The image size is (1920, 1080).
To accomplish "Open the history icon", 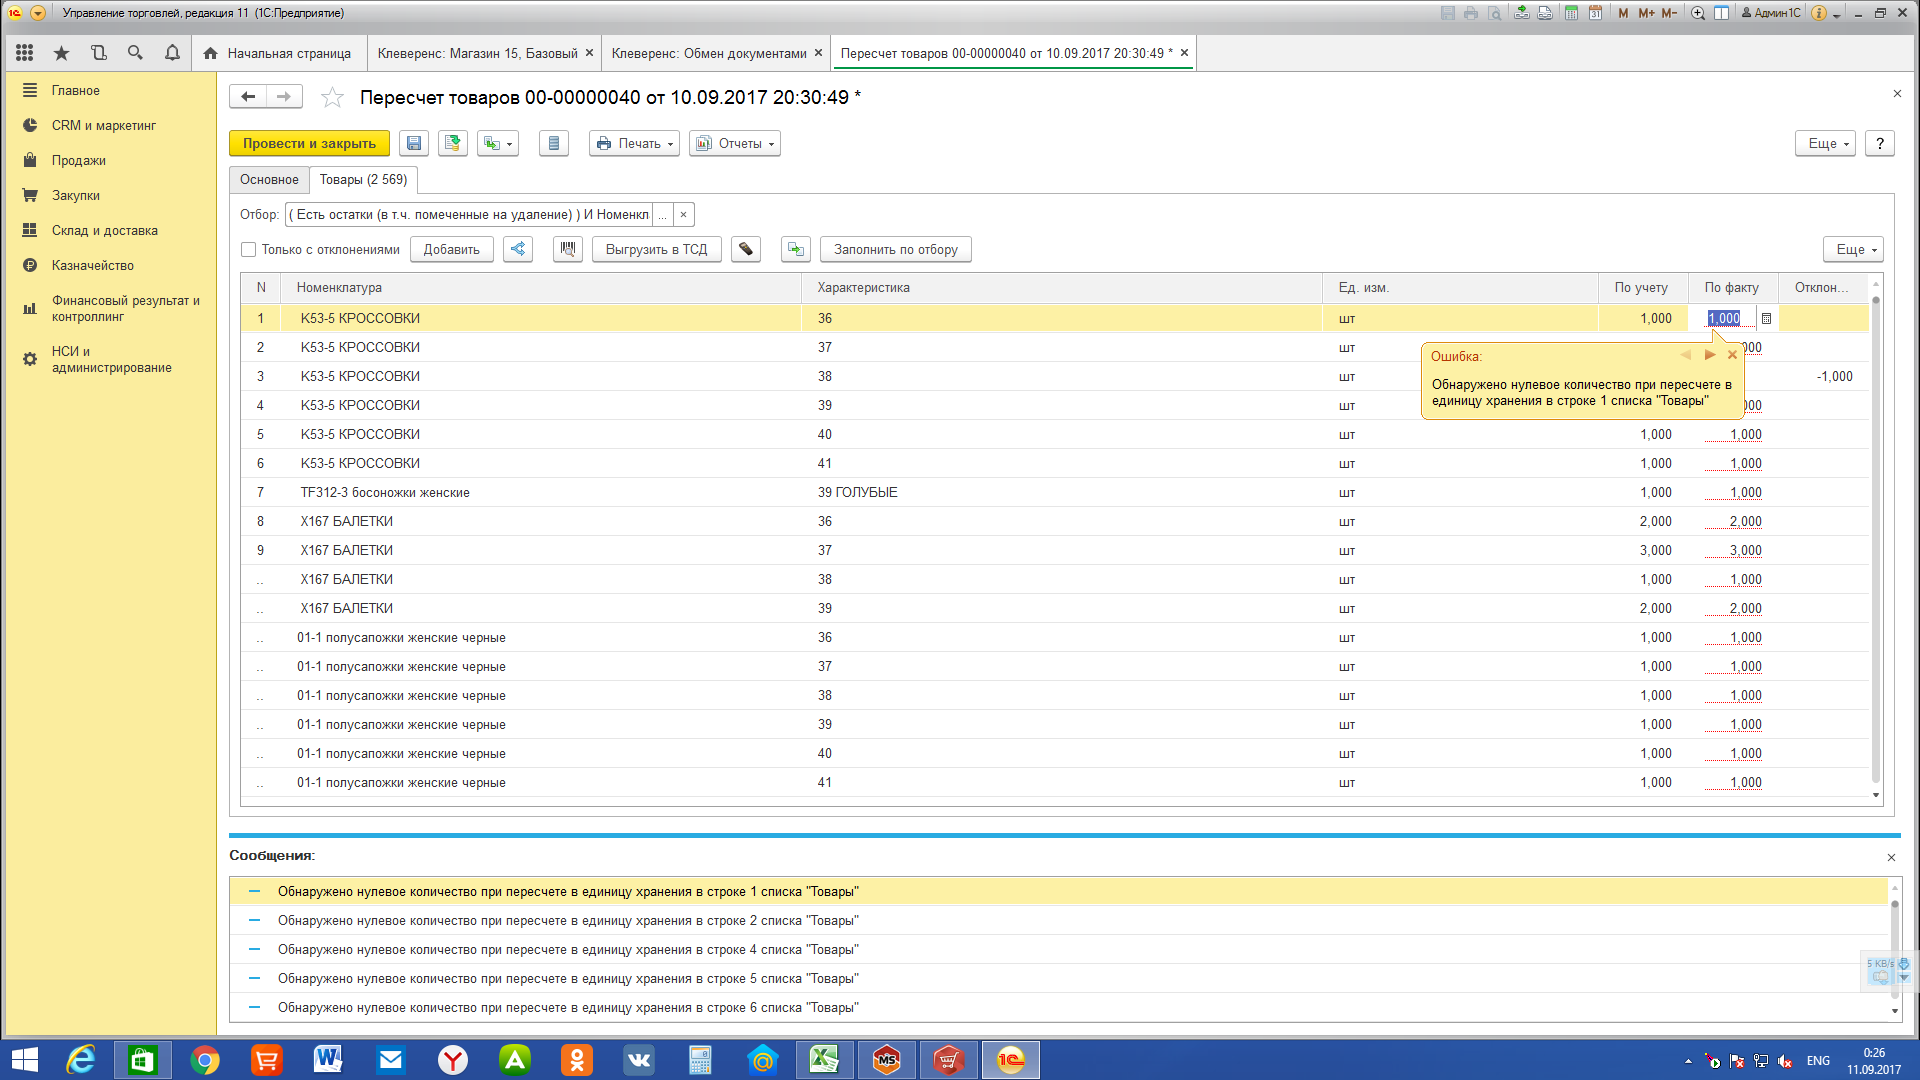I will pos(98,53).
